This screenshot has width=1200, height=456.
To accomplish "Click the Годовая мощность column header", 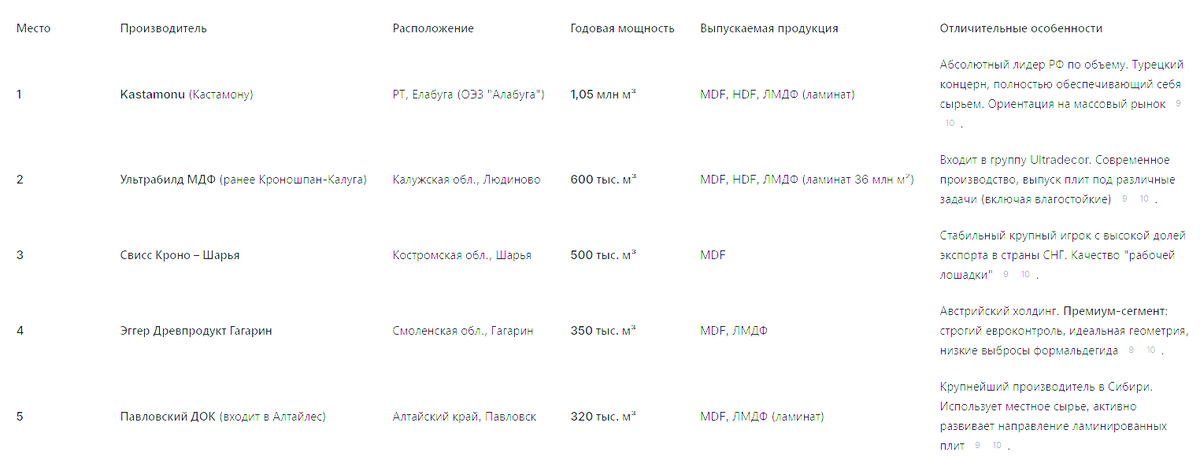I will click(x=622, y=28).
